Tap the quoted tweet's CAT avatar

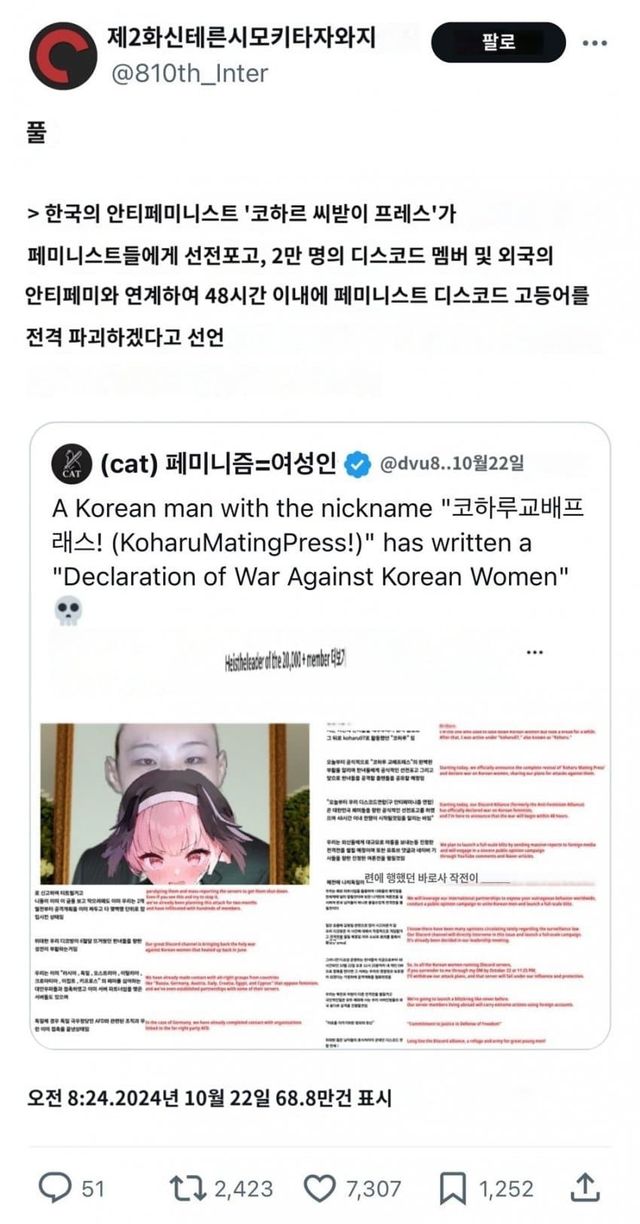tap(68, 463)
